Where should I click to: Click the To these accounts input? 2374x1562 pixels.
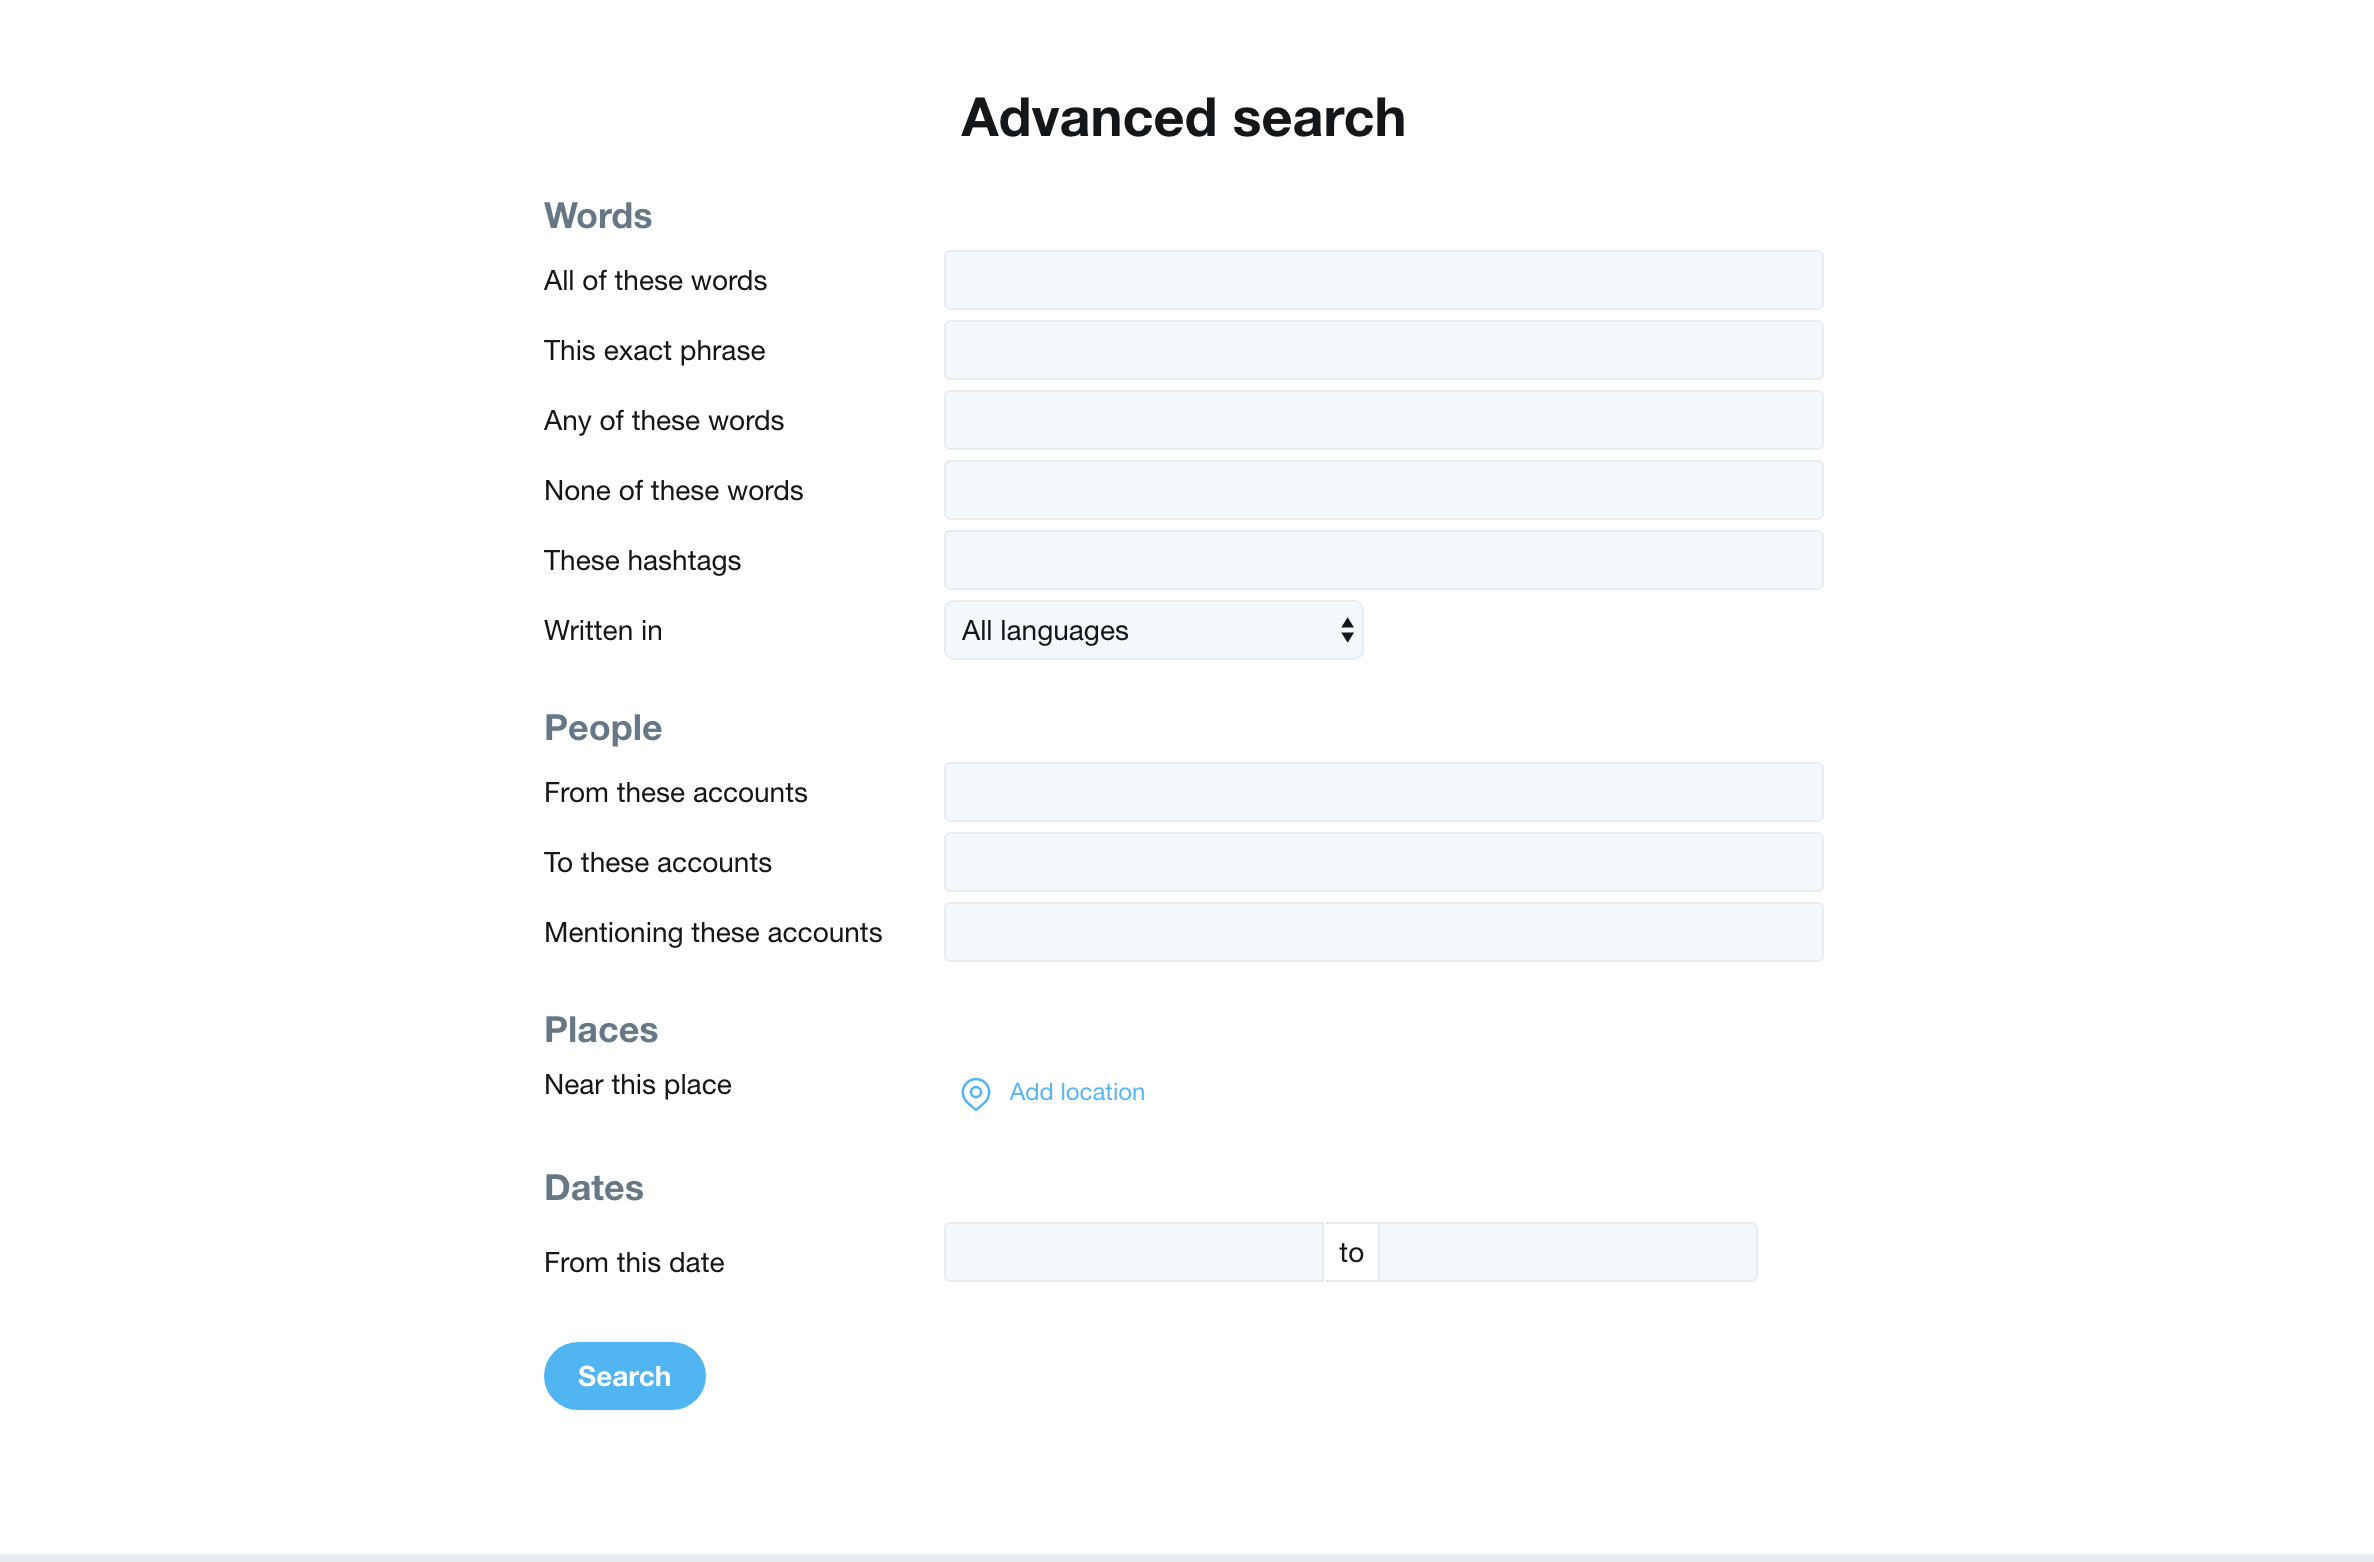1383,862
